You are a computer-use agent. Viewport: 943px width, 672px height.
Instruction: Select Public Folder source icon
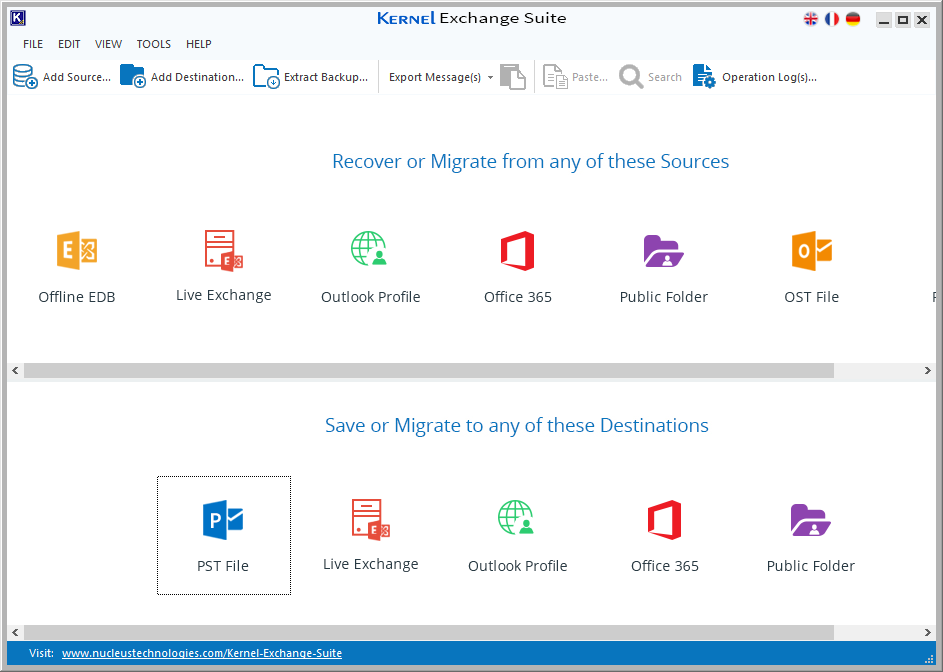(663, 251)
